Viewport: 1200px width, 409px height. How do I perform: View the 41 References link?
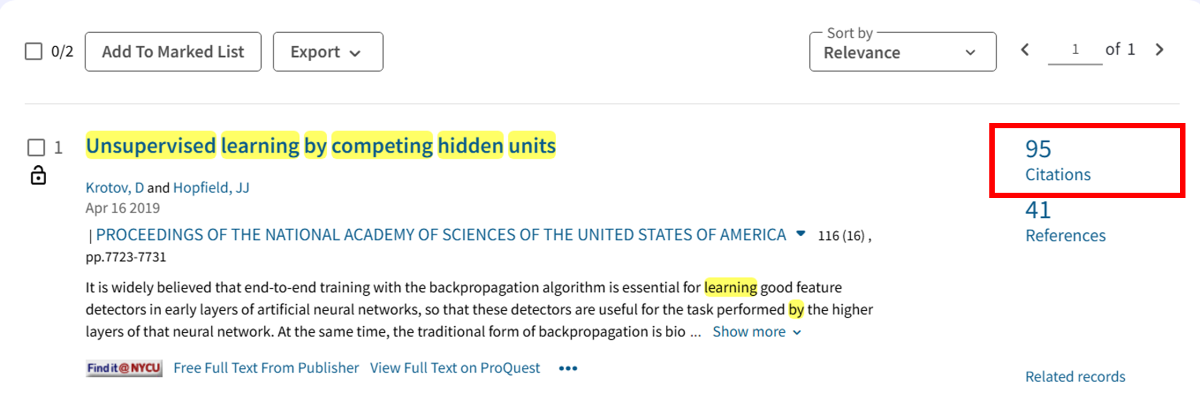[x=1065, y=222]
